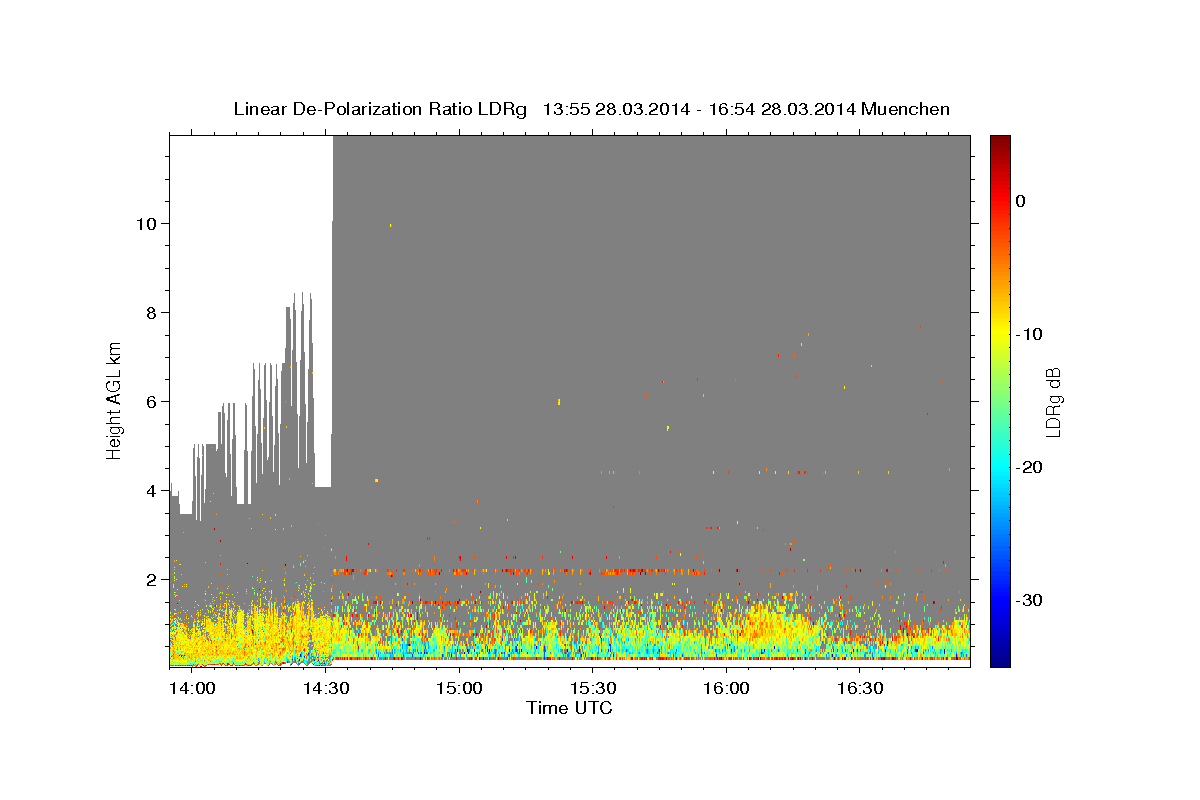The image size is (1200, 800).
Task: Click the height tick label 6
Action: [x=152, y=401]
